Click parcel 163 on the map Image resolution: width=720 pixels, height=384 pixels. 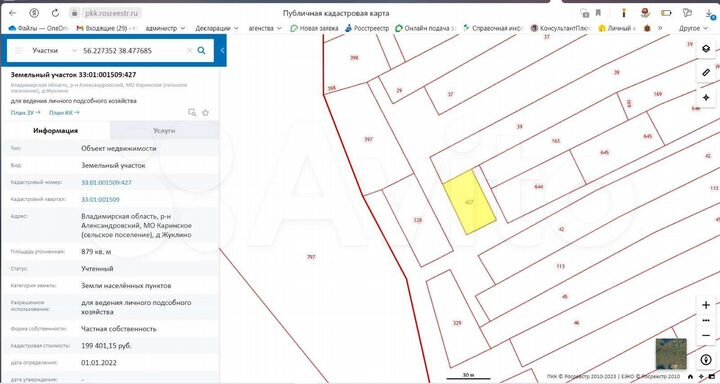pyautogui.click(x=556, y=141)
